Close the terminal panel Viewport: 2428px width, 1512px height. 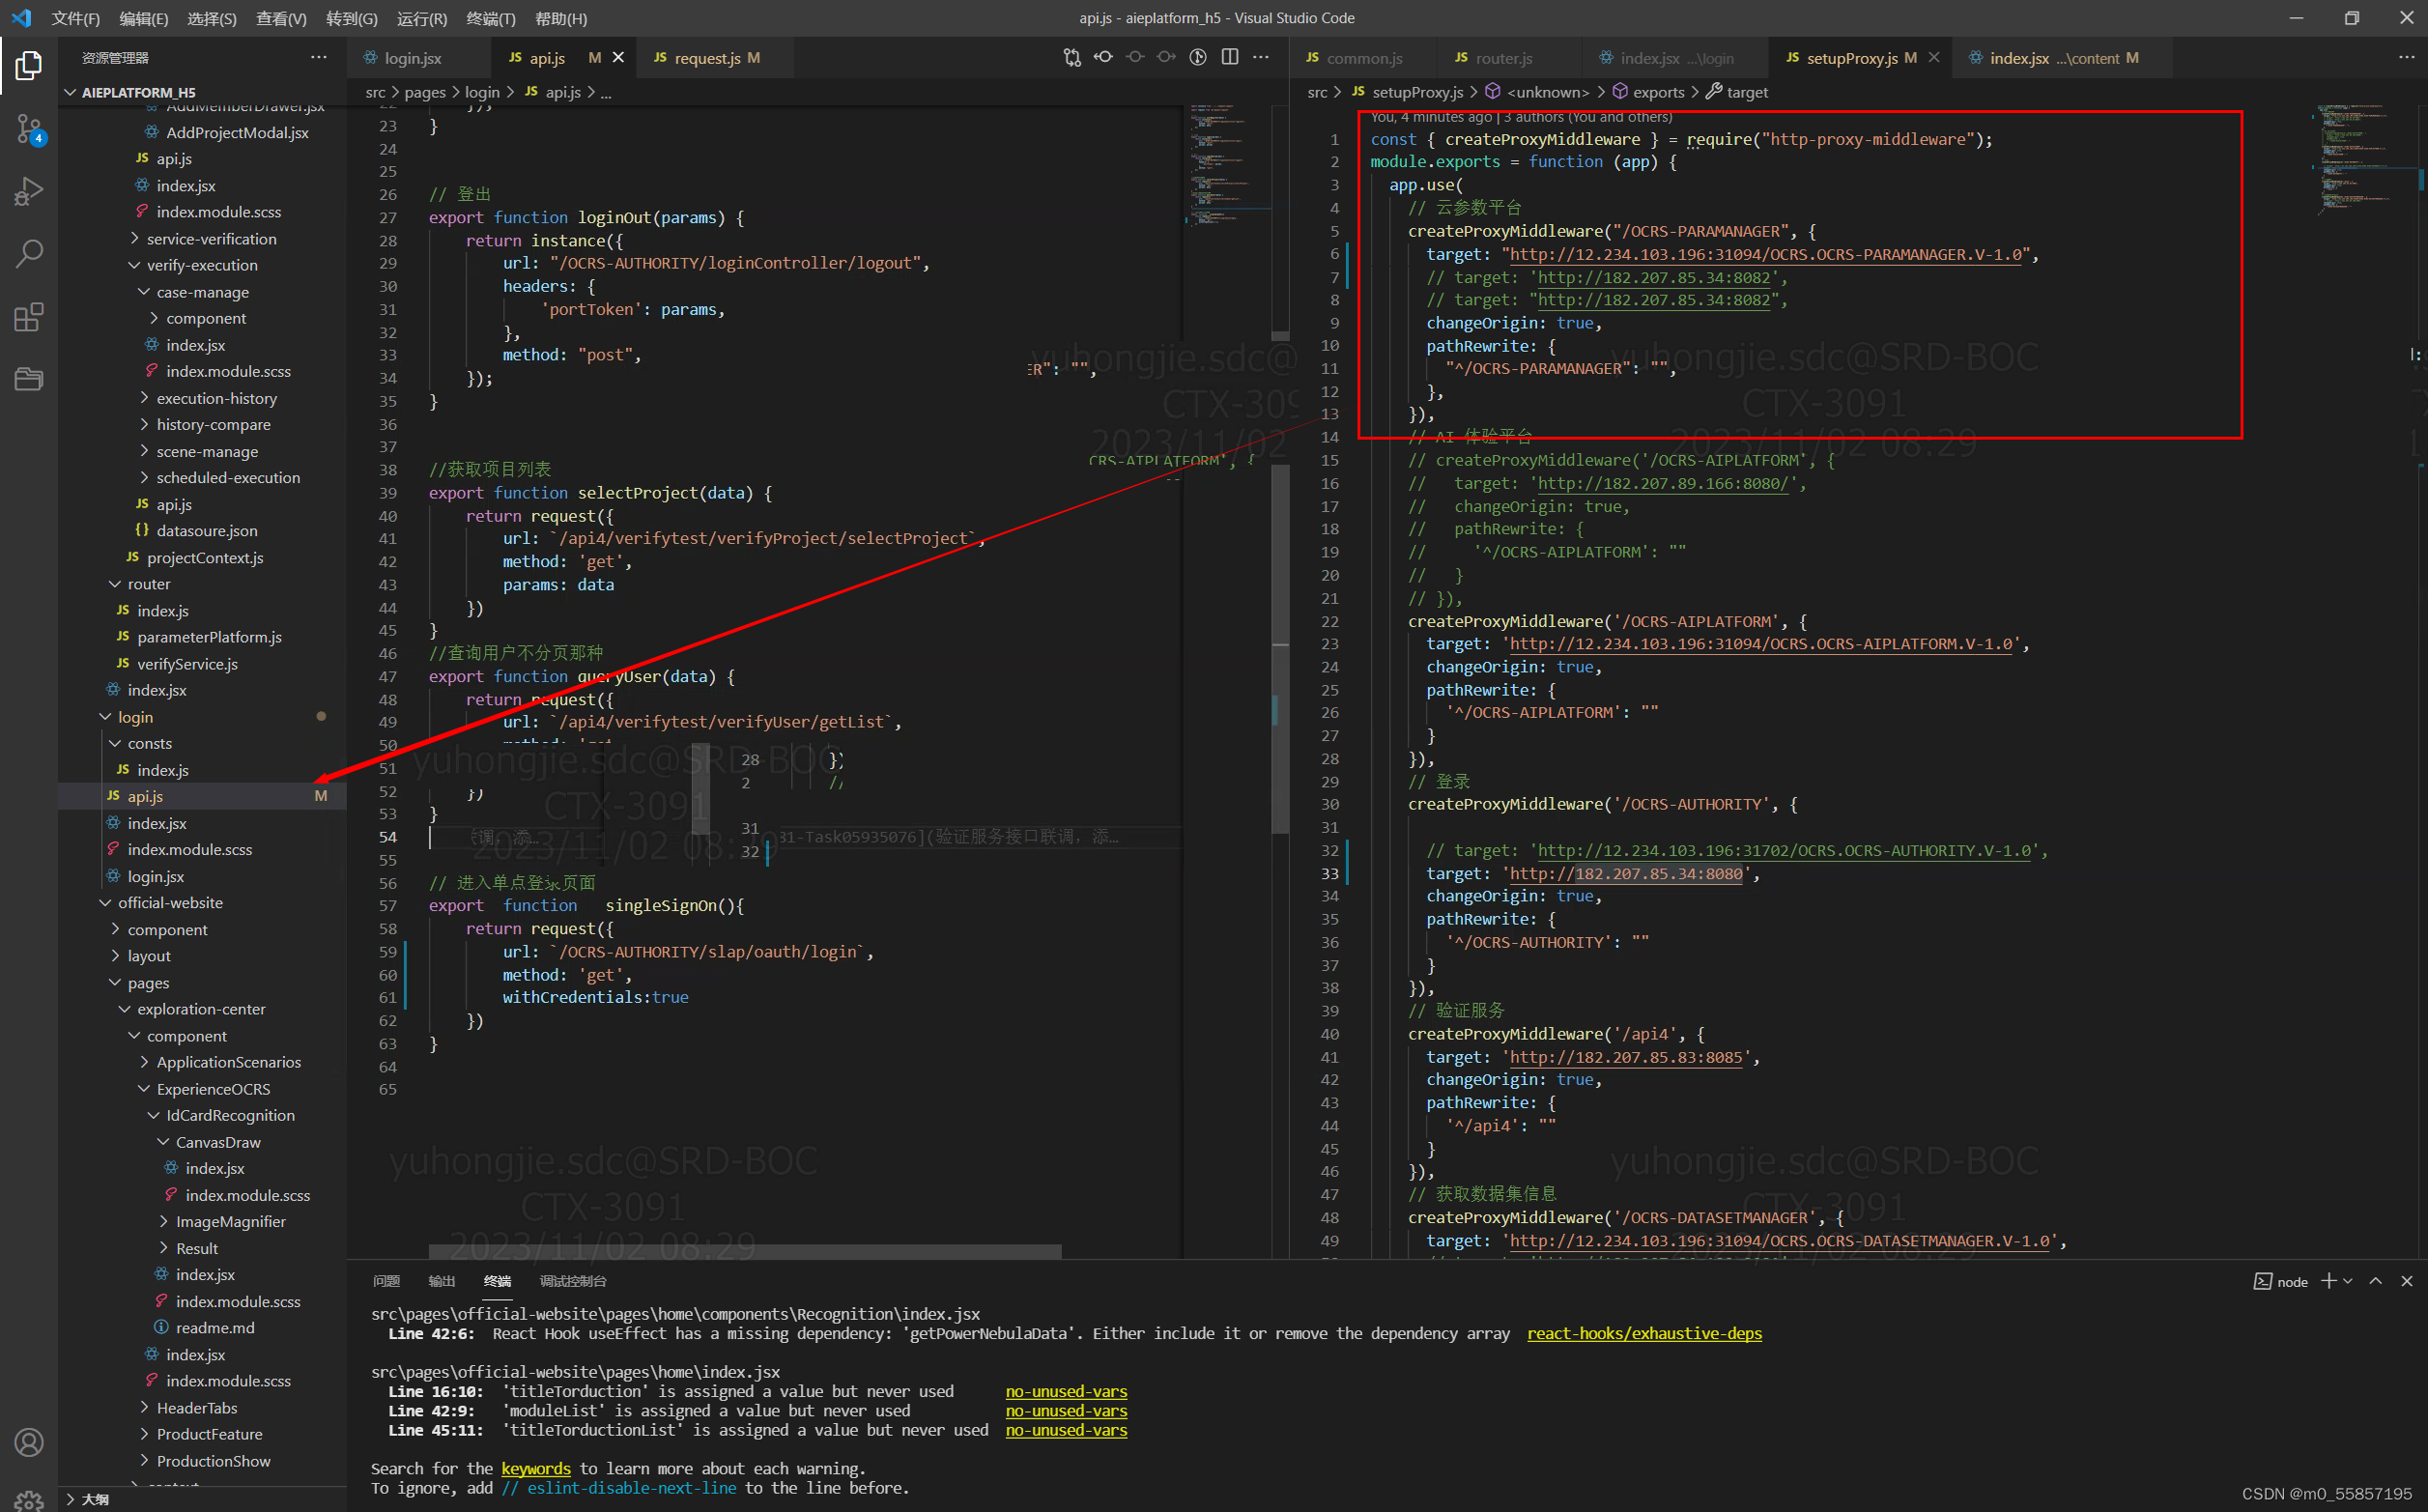(2407, 1281)
